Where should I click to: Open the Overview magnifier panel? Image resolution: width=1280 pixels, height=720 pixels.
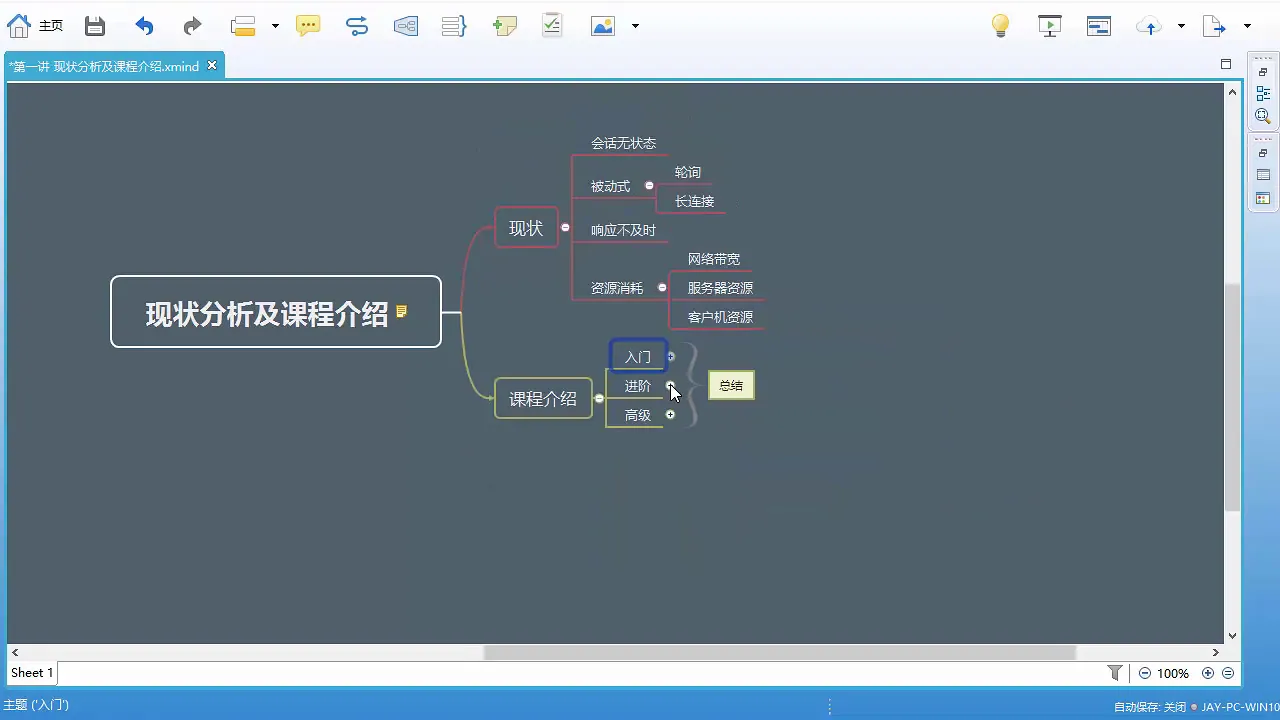(x=1263, y=116)
